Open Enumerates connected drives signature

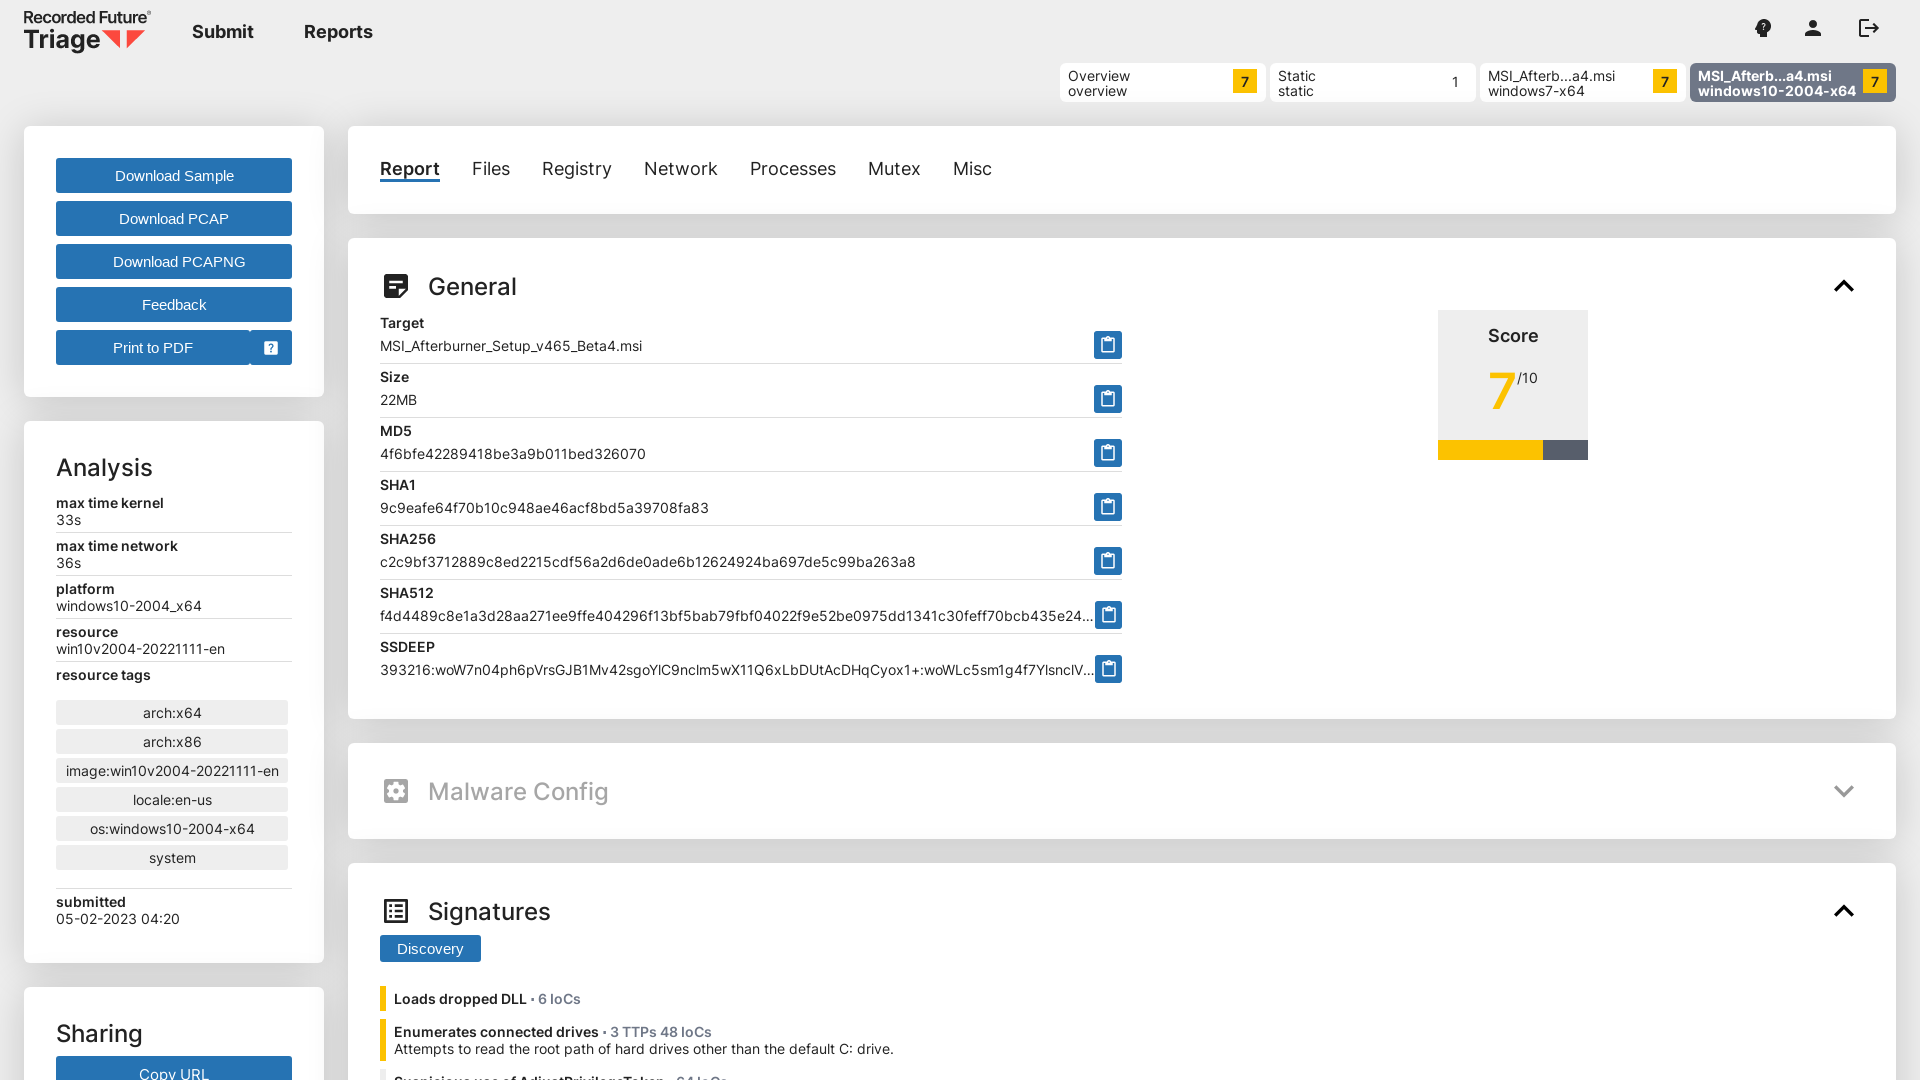(x=496, y=1032)
